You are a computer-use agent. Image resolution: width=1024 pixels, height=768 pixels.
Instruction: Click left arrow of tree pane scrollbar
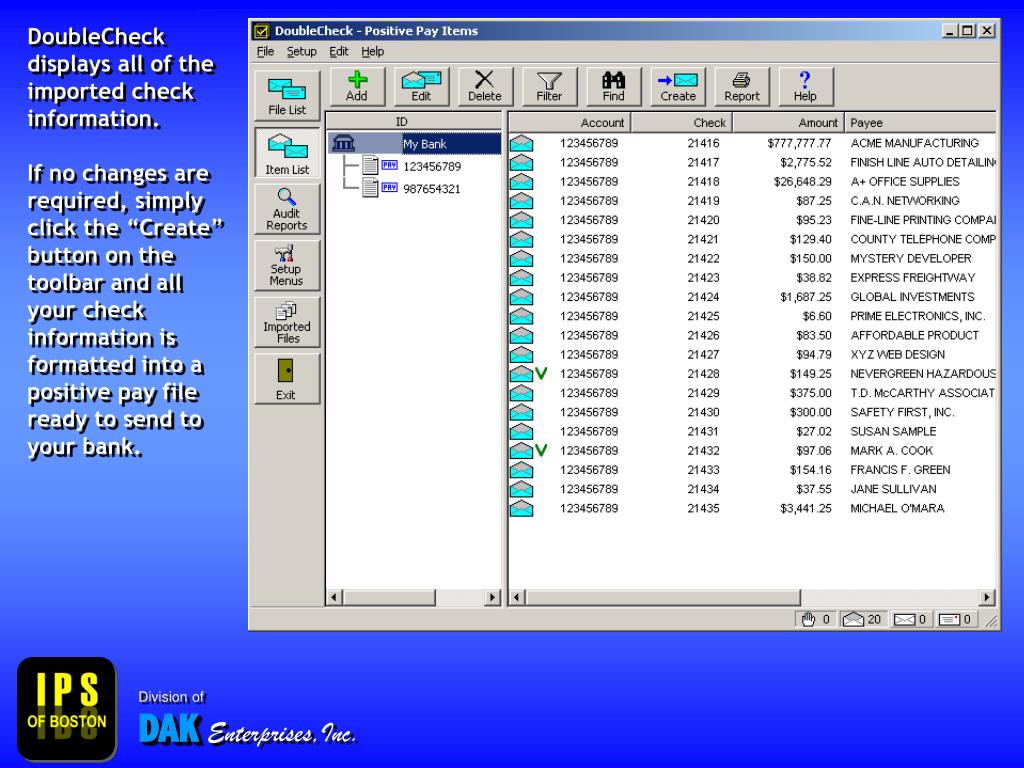pos(335,597)
